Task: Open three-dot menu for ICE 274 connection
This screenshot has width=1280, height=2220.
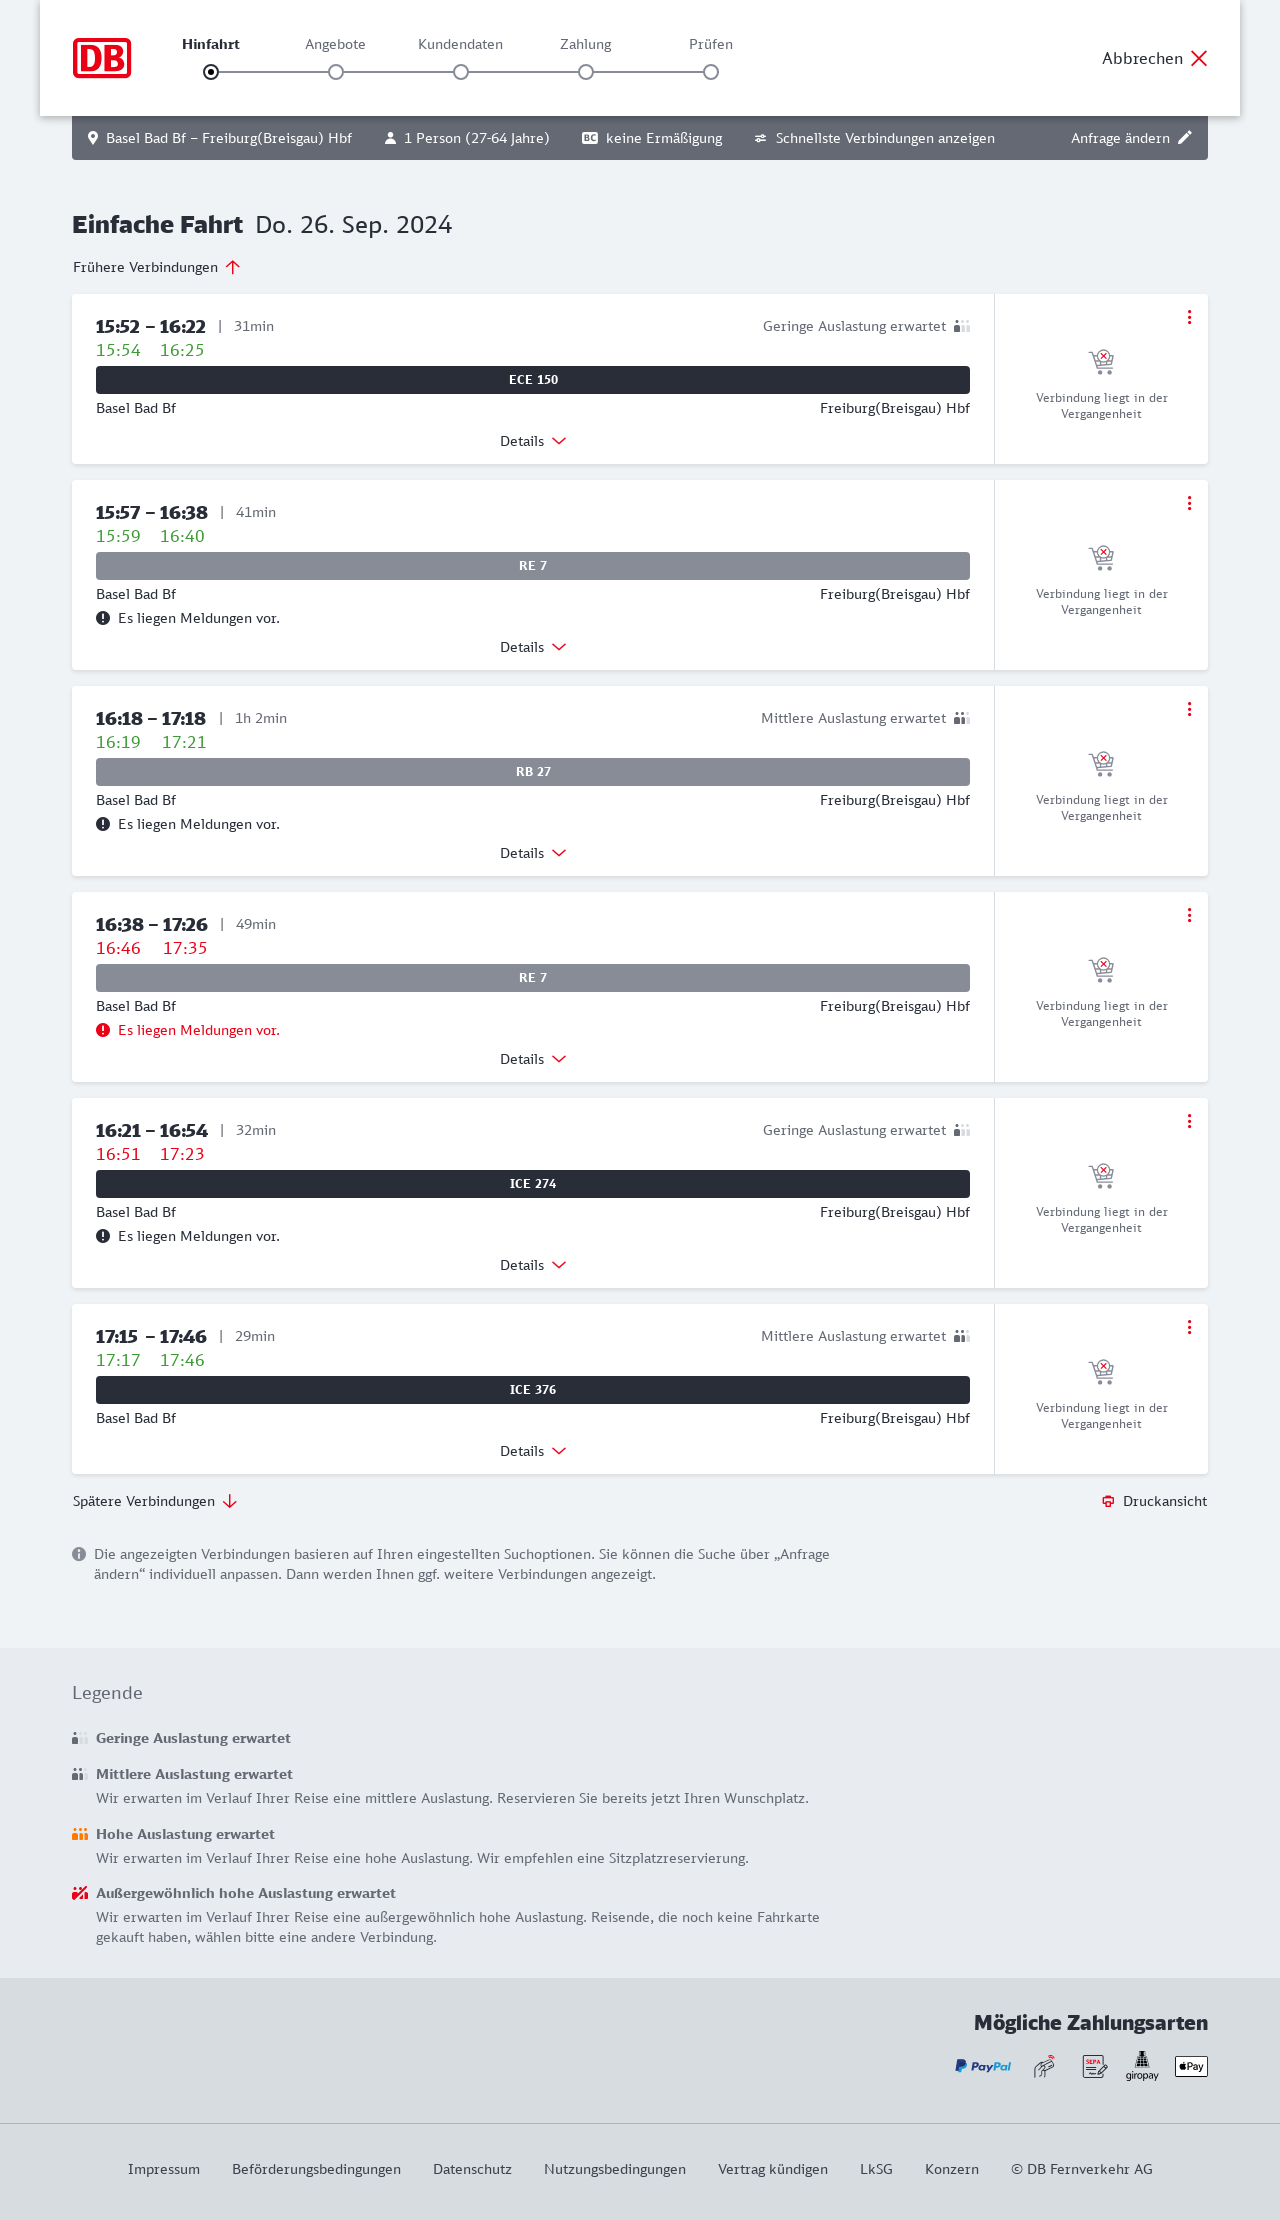Action: coord(1189,1121)
